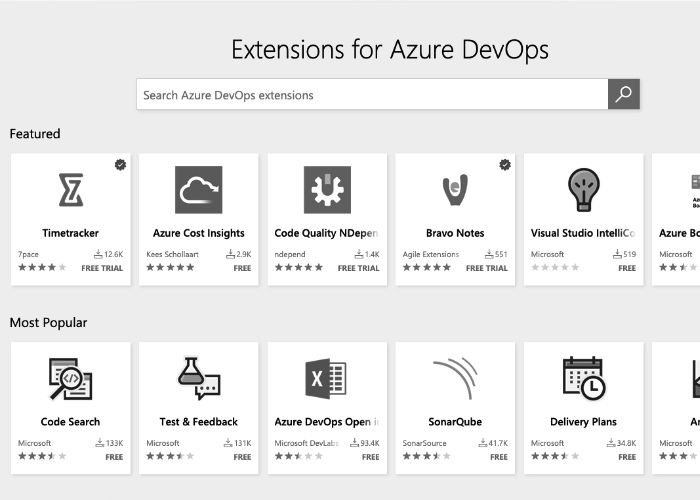Open the Timetracker hourglass icon

(x=70, y=189)
